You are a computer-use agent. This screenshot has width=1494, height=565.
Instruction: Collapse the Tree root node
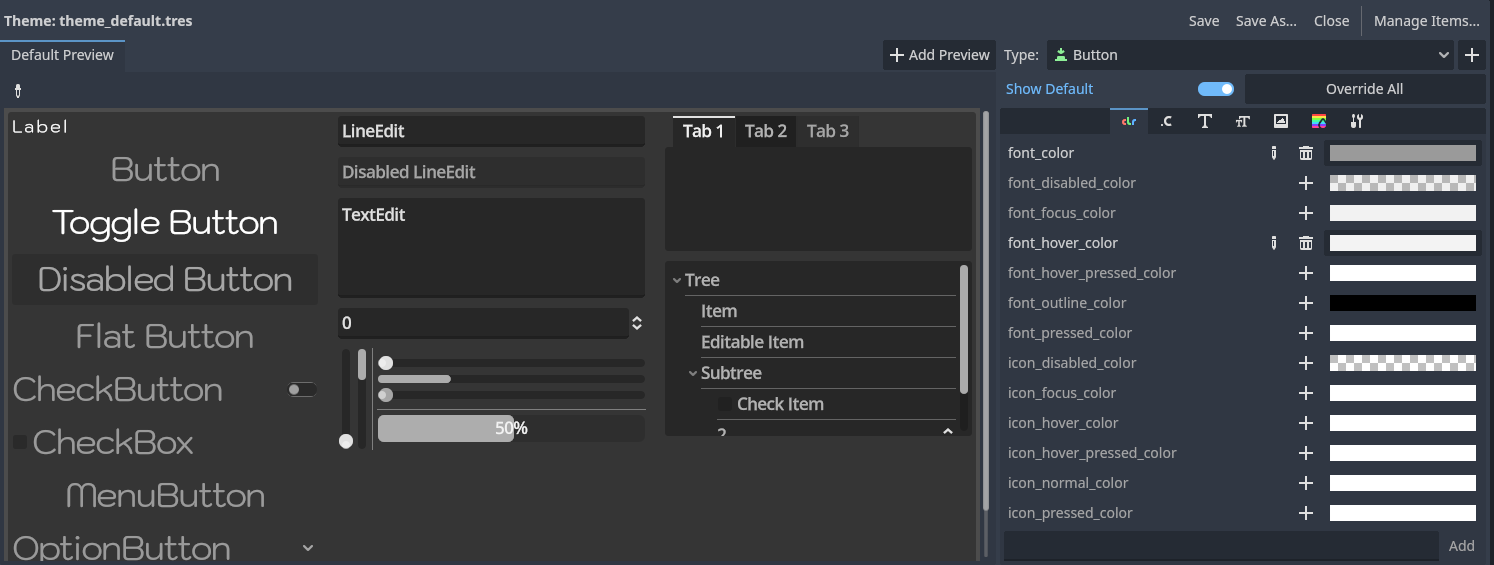coord(677,281)
